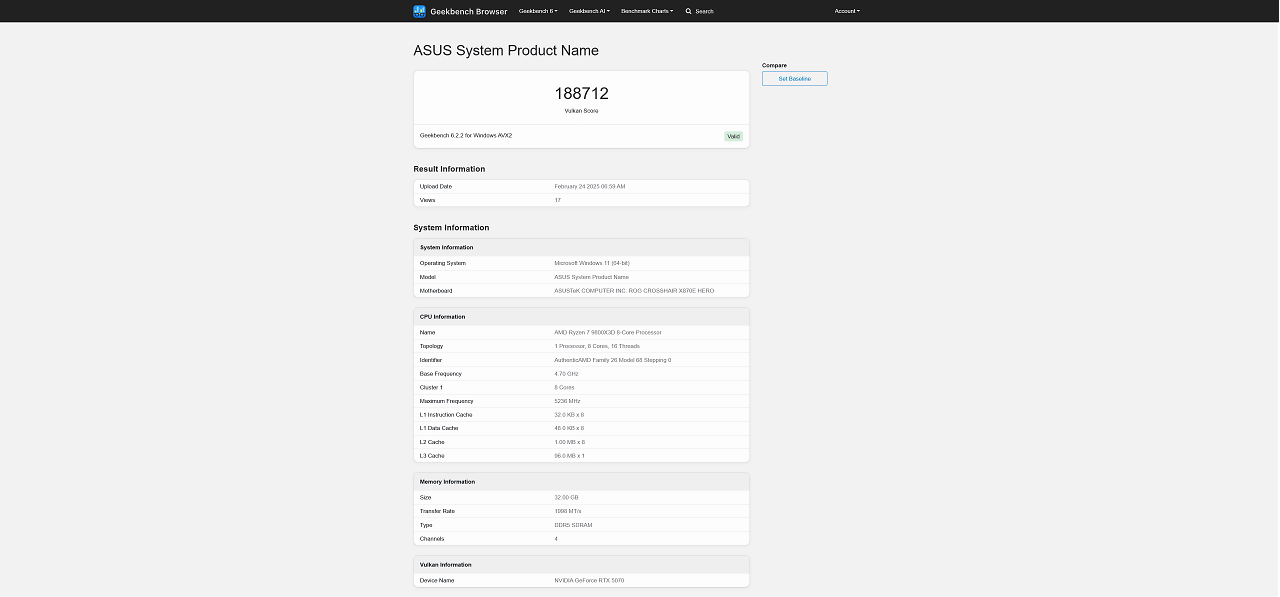Click L2 Cache value 1.00 MB x 8

(569, 442)
